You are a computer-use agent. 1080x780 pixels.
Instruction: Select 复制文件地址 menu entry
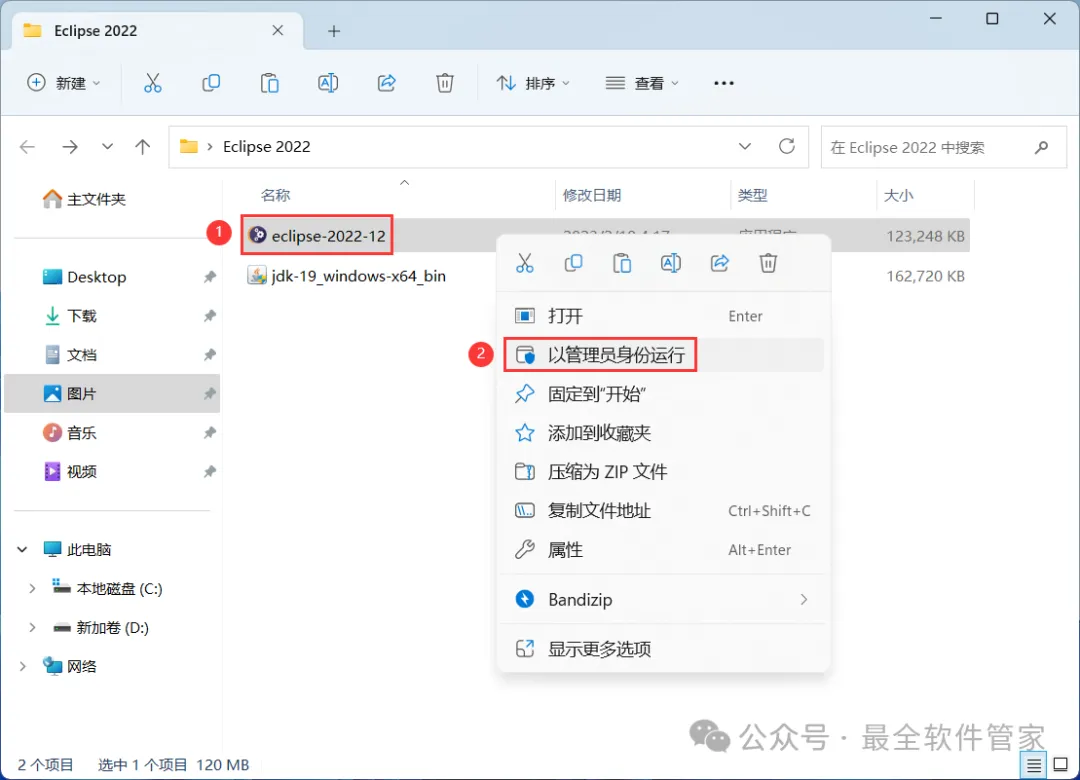[x=663, y=511]
